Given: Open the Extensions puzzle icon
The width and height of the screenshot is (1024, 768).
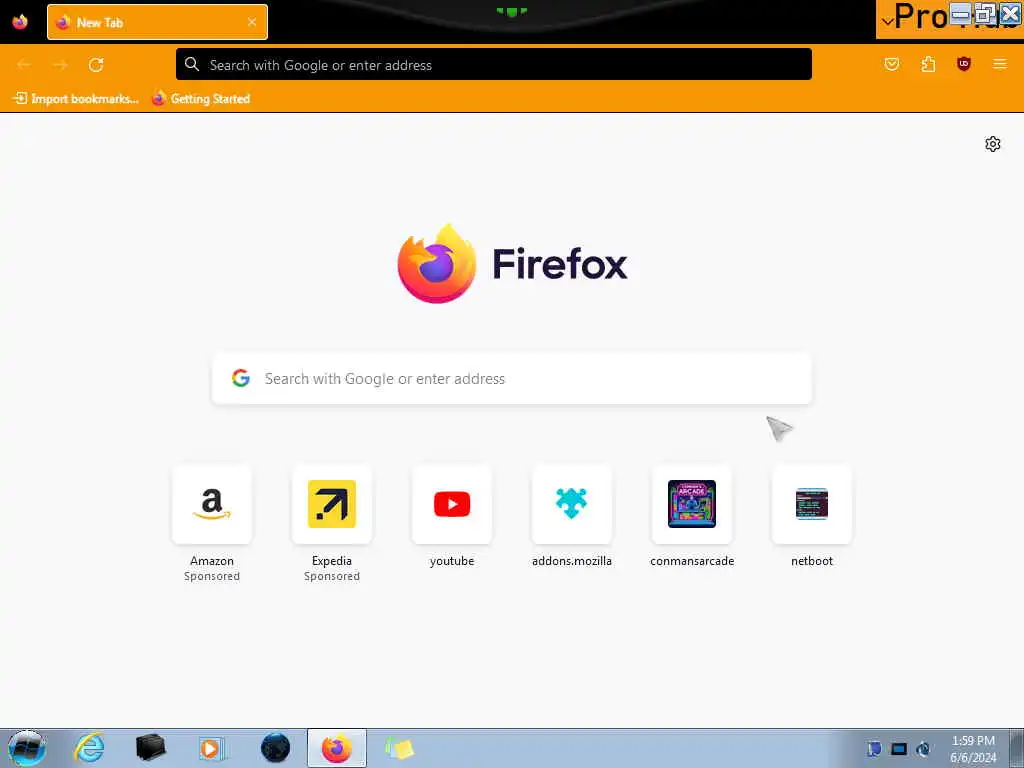Looking at the screenshot, I should point(928,64).
